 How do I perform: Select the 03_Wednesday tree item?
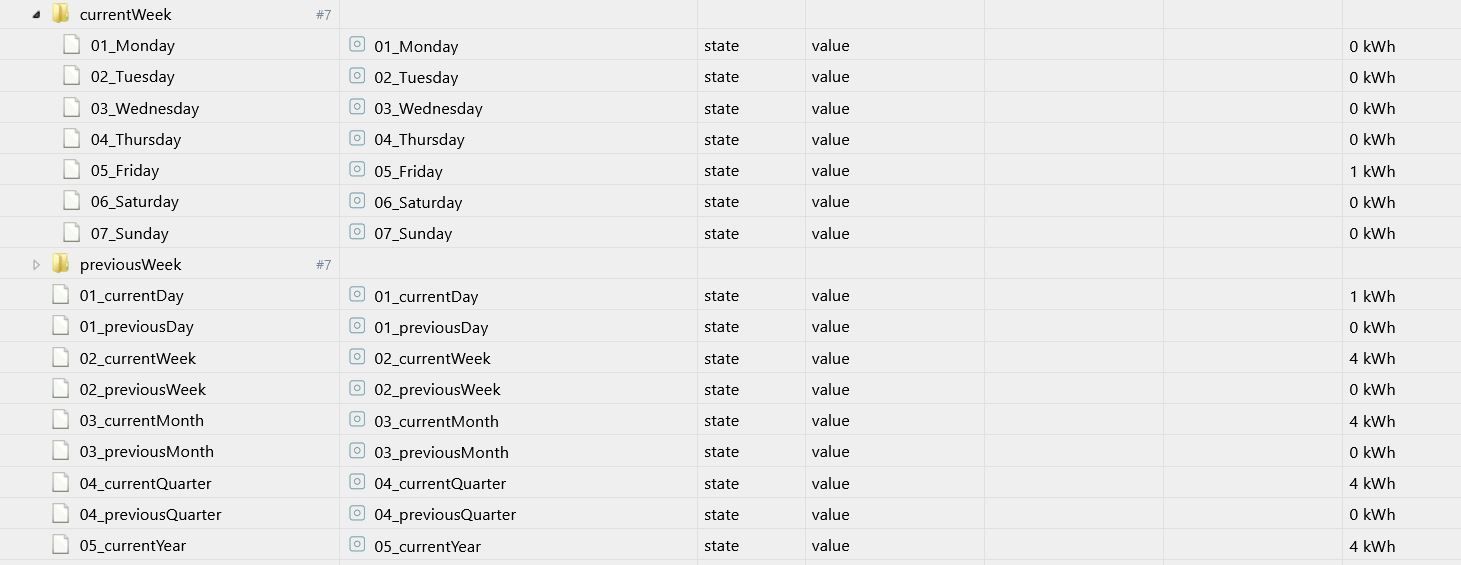[x=145, y=108]
